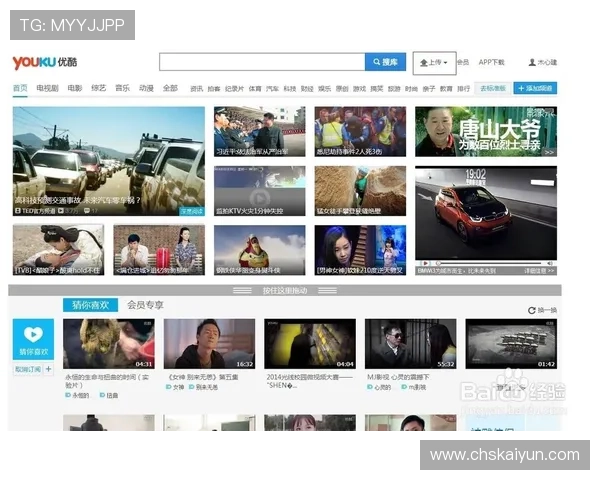
Task: Open the 上传 upload dropdown
Action: pyautogui.click(x=434, y=63)
